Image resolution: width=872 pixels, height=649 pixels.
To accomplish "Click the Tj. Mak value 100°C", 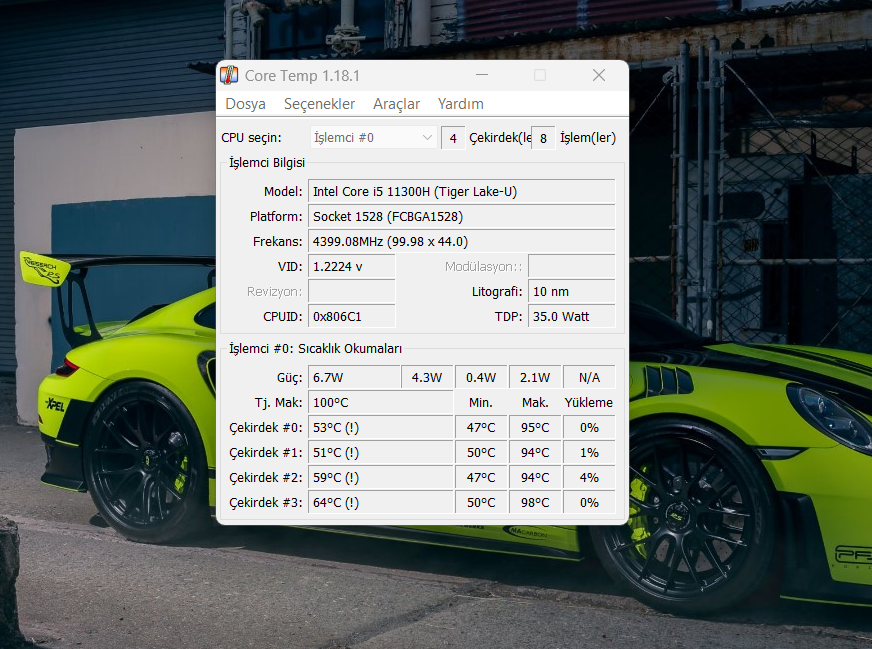I will click(381, 403).
